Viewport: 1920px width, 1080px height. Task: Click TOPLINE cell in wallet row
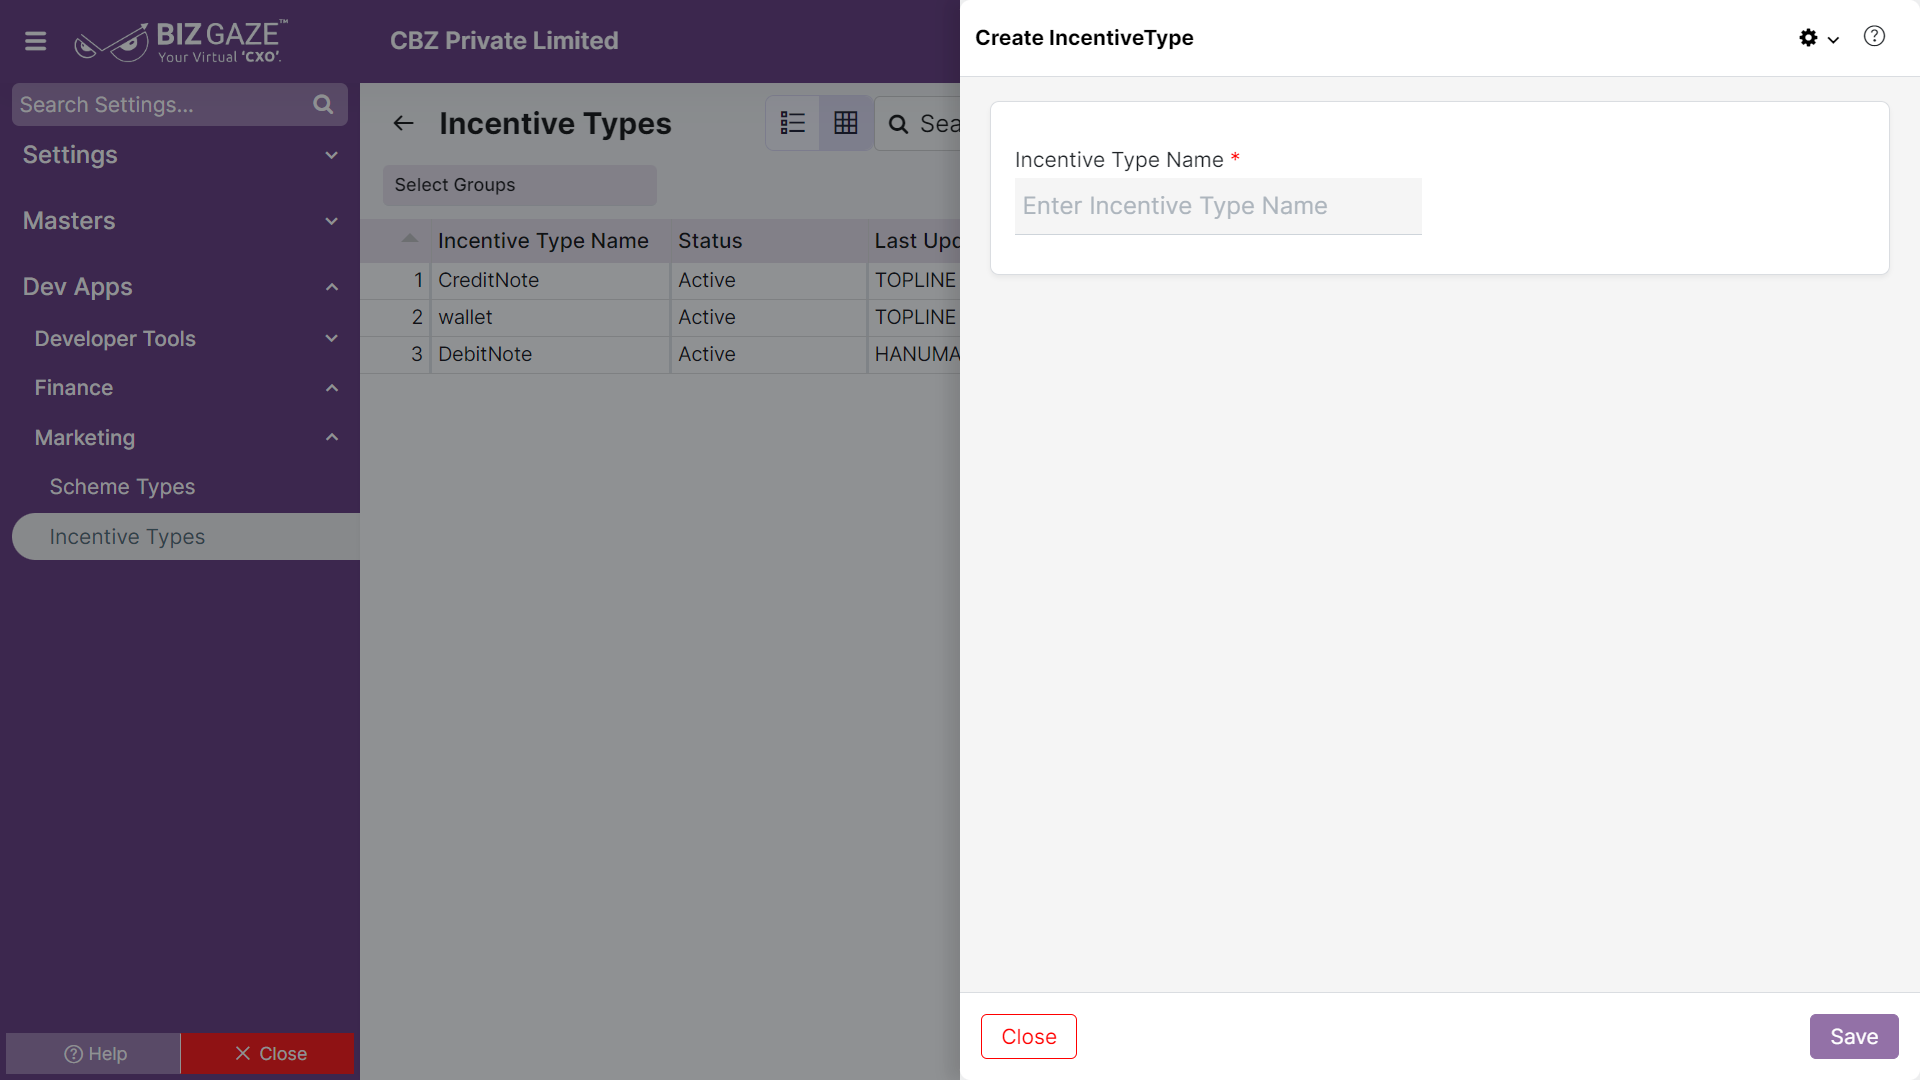point(915,318)
